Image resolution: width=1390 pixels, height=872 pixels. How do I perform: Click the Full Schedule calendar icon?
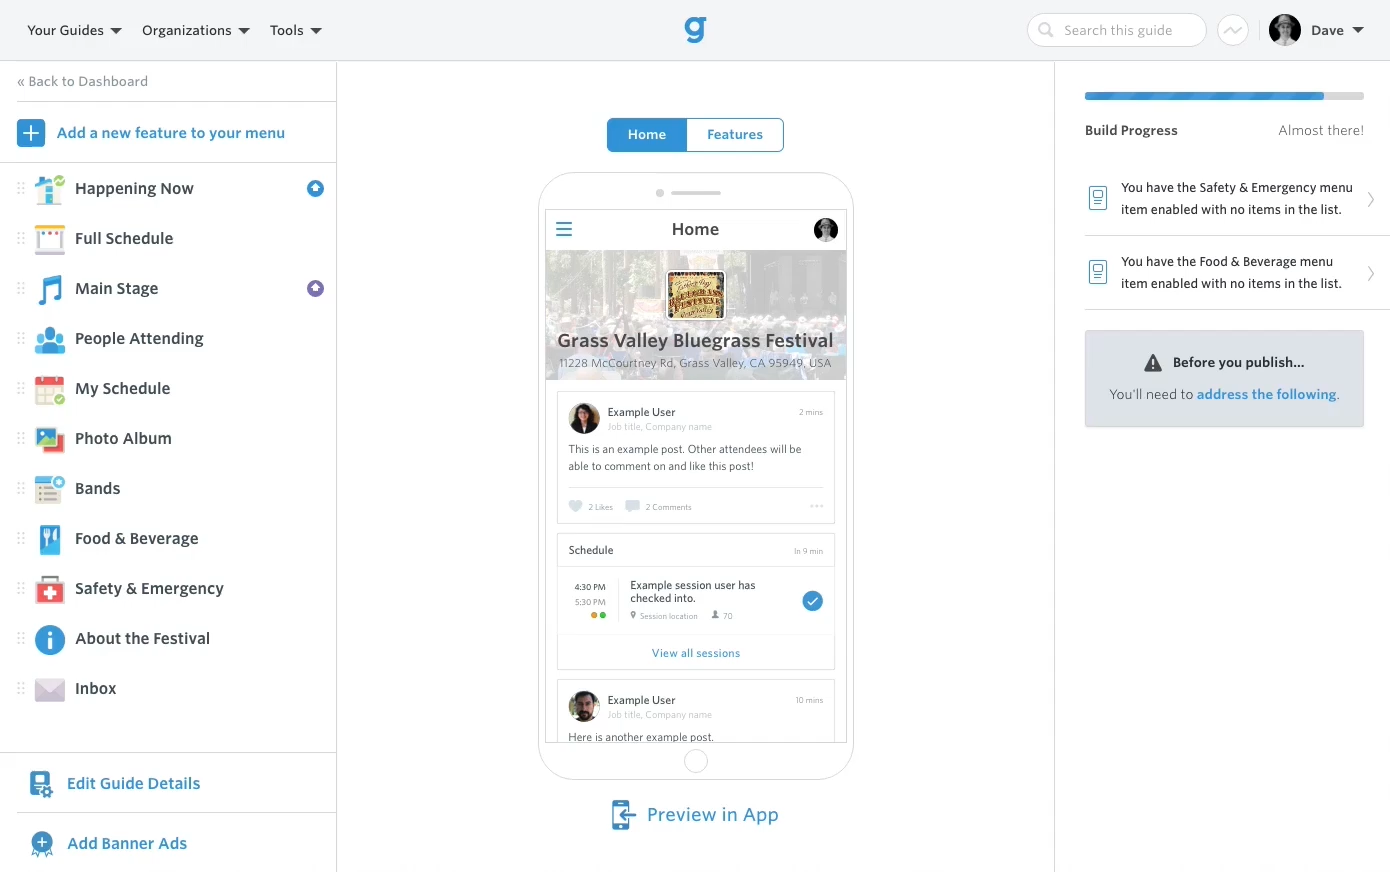(49, 239)
